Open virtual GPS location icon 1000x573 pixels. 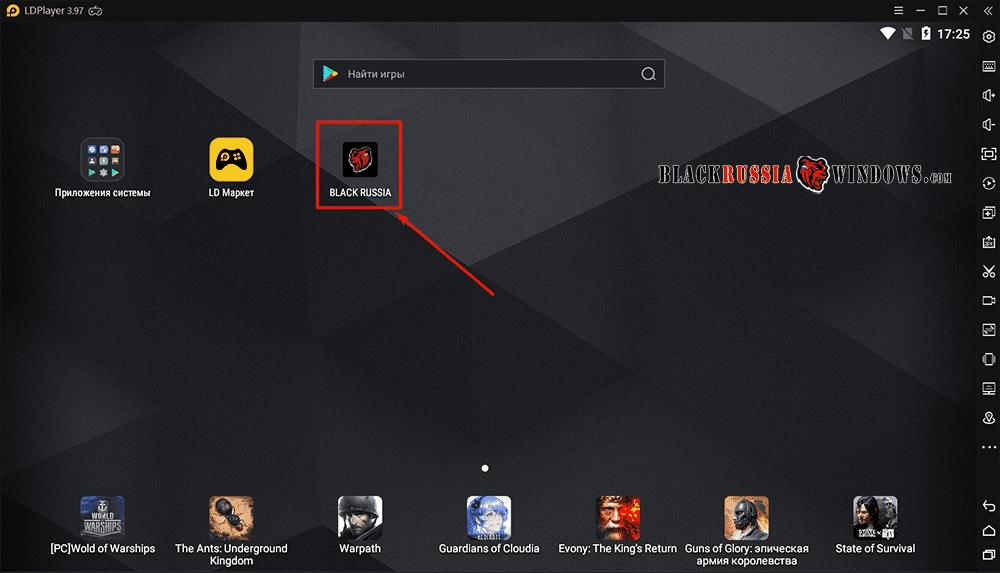pyautogui.click(x=989, y=418)
